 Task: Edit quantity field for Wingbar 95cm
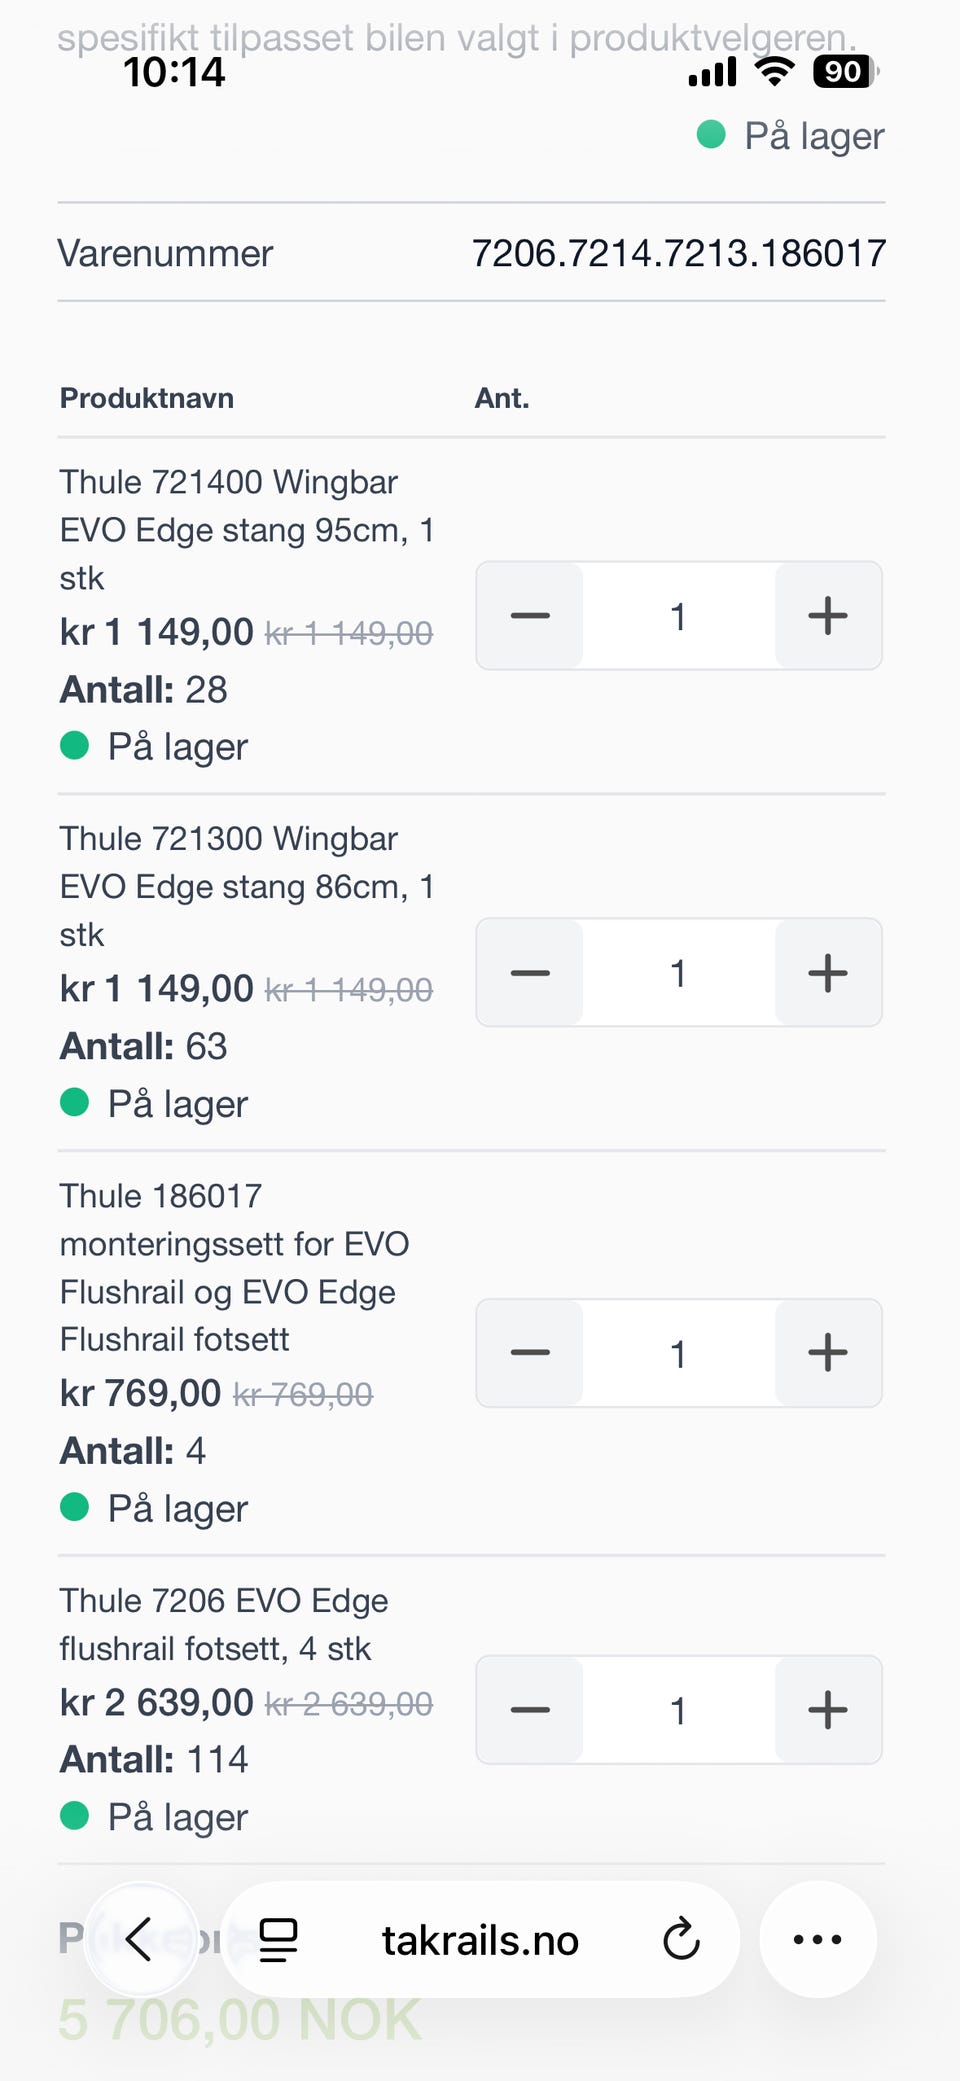[x=678, y=616]
